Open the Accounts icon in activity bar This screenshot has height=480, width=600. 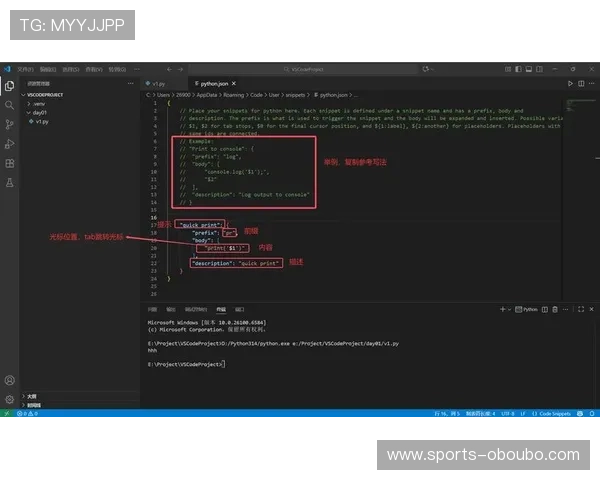(10, 380)
